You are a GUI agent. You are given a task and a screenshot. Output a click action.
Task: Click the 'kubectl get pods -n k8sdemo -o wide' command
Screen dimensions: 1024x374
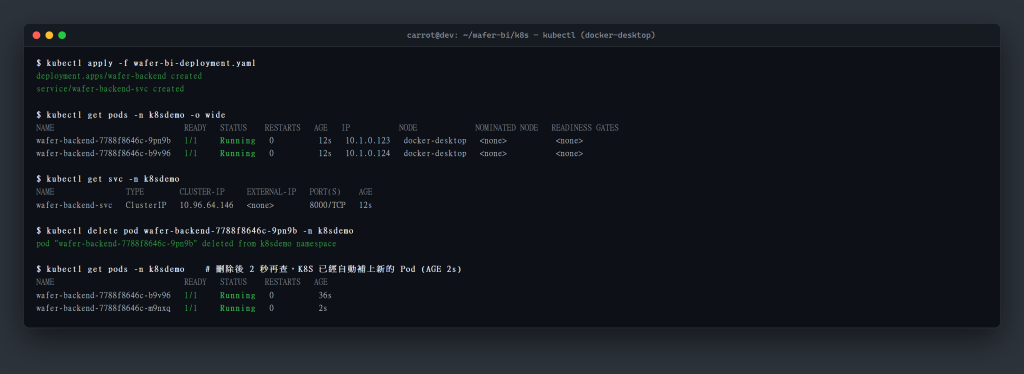coord(131,115)
